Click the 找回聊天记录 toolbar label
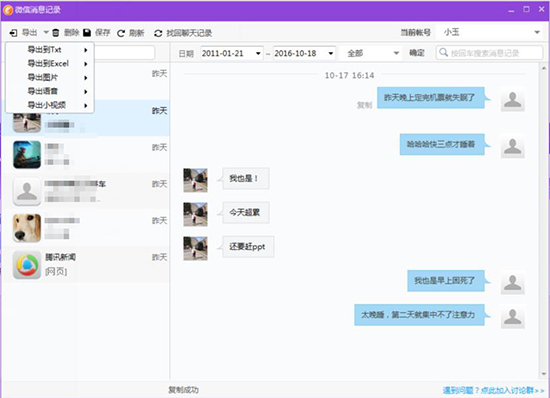Viewport: 550px width, 398px height. (189, 33)
